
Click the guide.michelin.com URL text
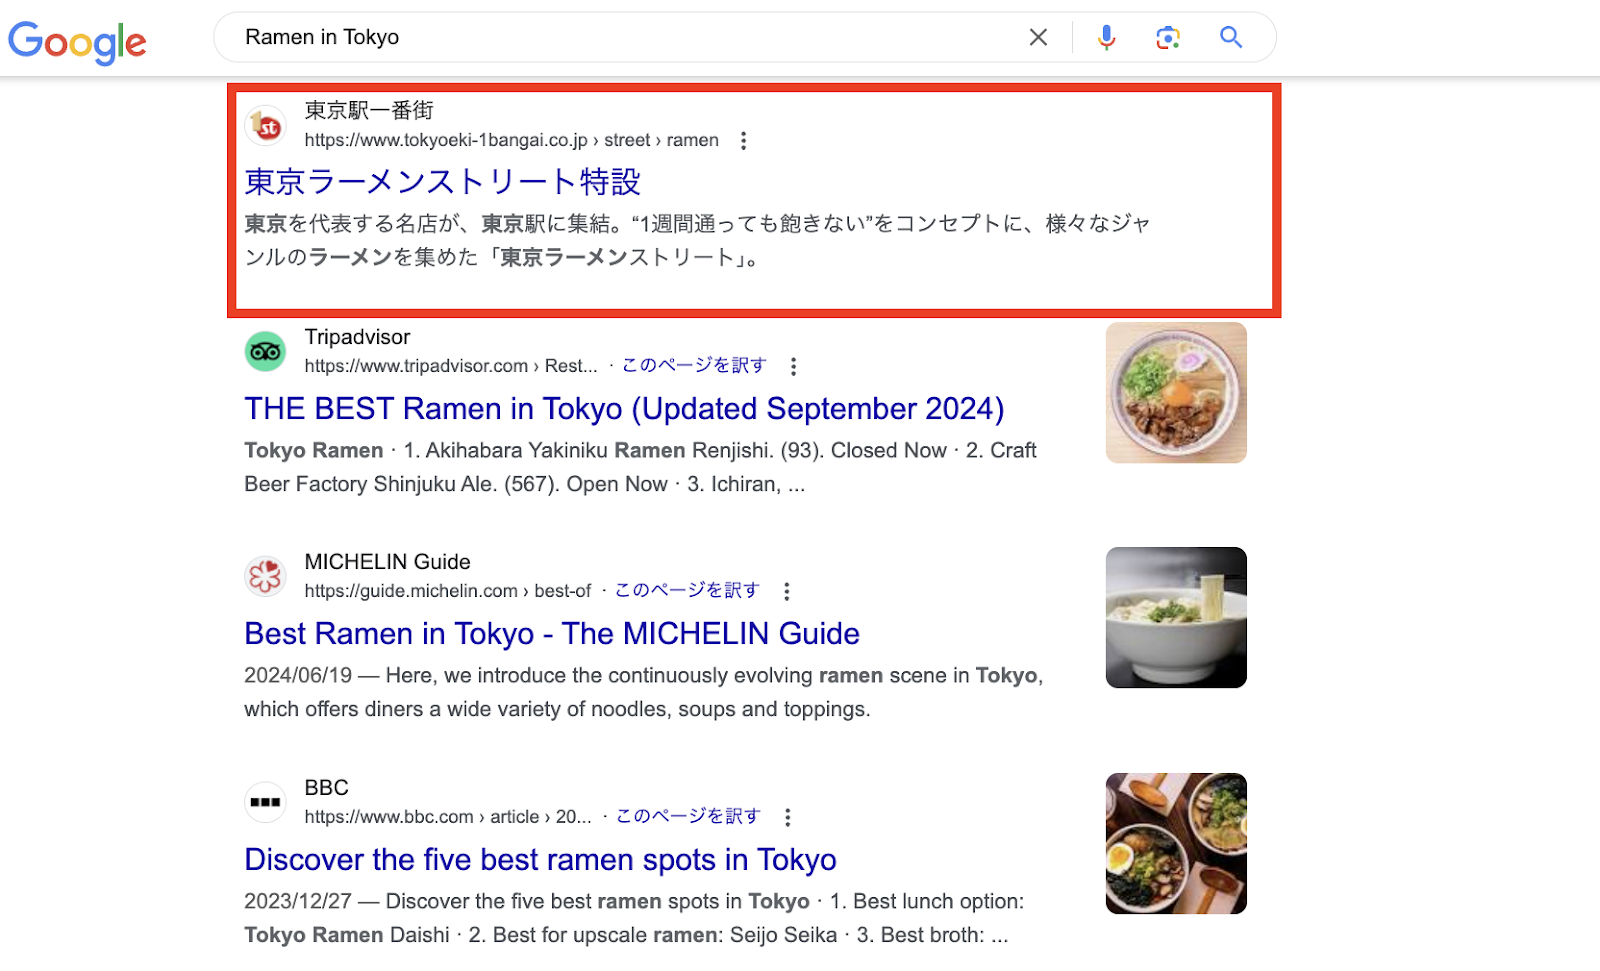(447, 591)
